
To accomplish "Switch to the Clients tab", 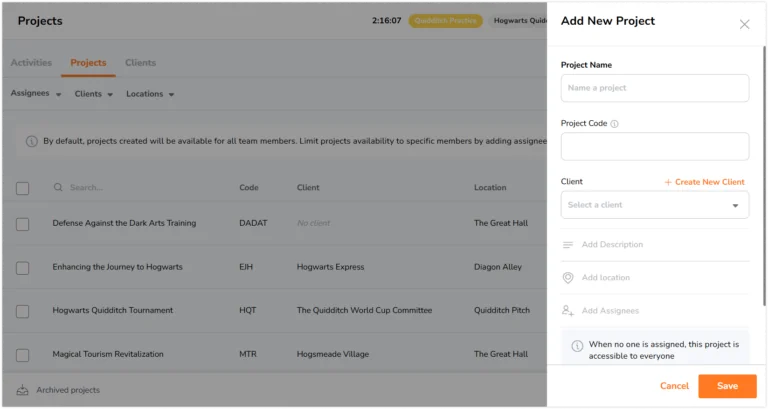I will (x=140, y=63).
